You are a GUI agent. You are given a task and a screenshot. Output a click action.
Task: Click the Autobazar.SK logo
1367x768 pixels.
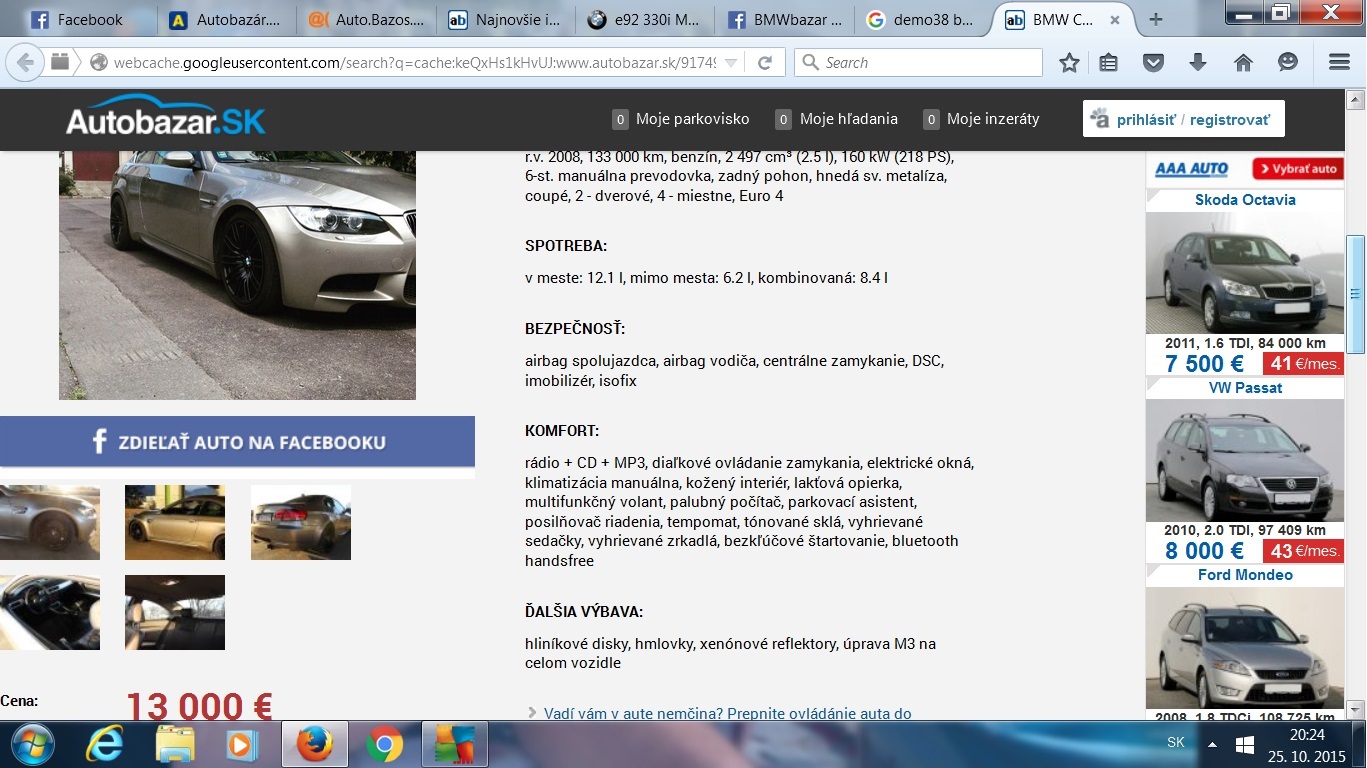pos(166,119)
